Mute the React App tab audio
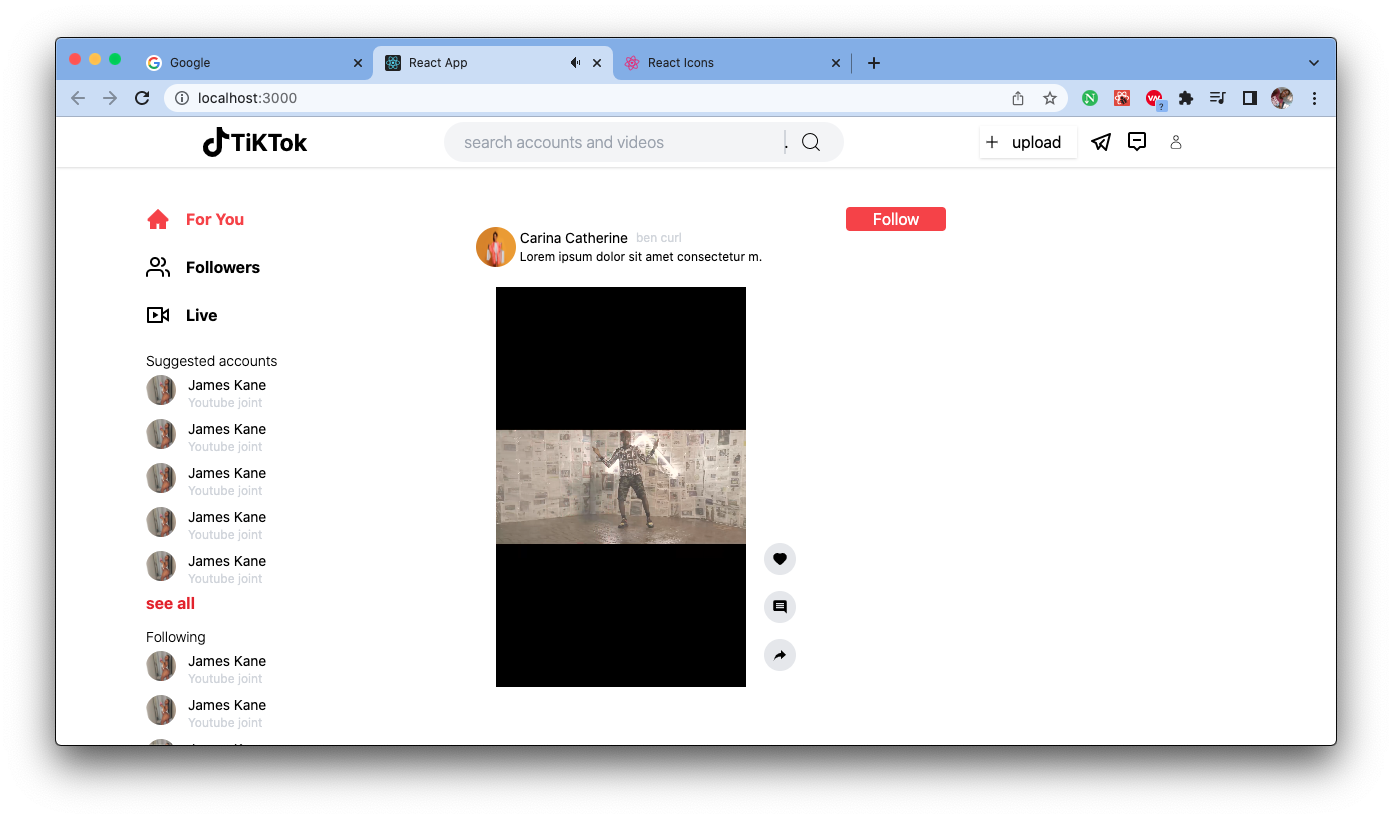The height and width of the screenshot is (819, 1392). [x=575, y=62]
